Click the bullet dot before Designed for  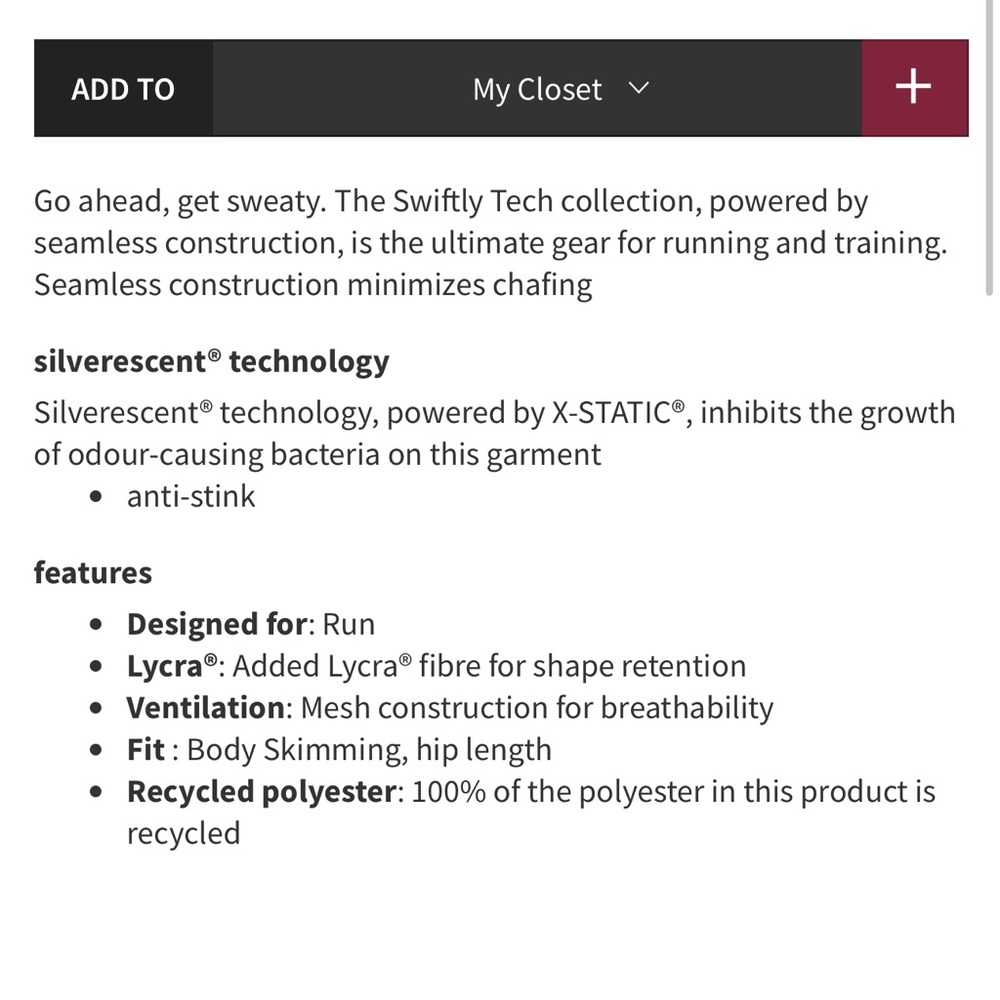pos(96,624)
